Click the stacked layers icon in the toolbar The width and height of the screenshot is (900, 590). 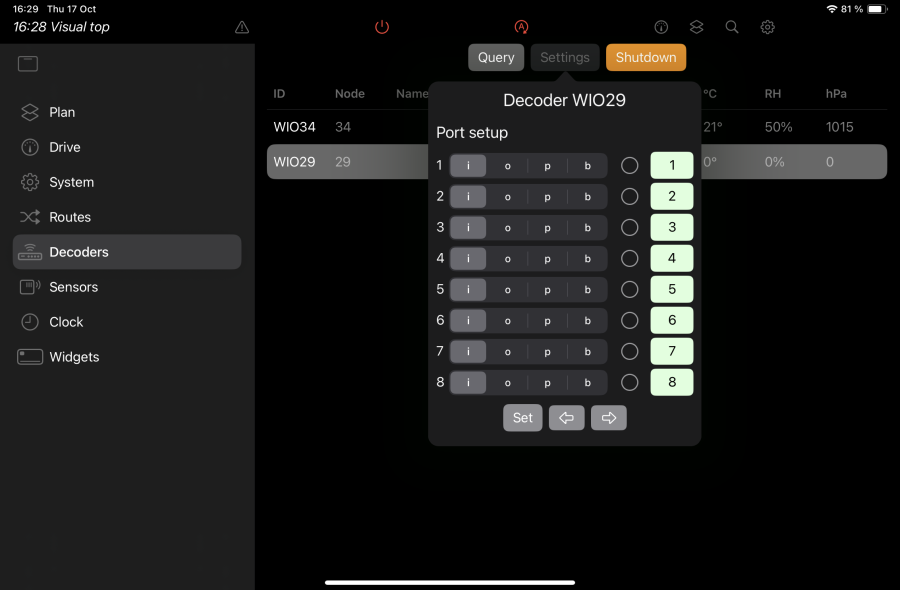pos(696,27)
